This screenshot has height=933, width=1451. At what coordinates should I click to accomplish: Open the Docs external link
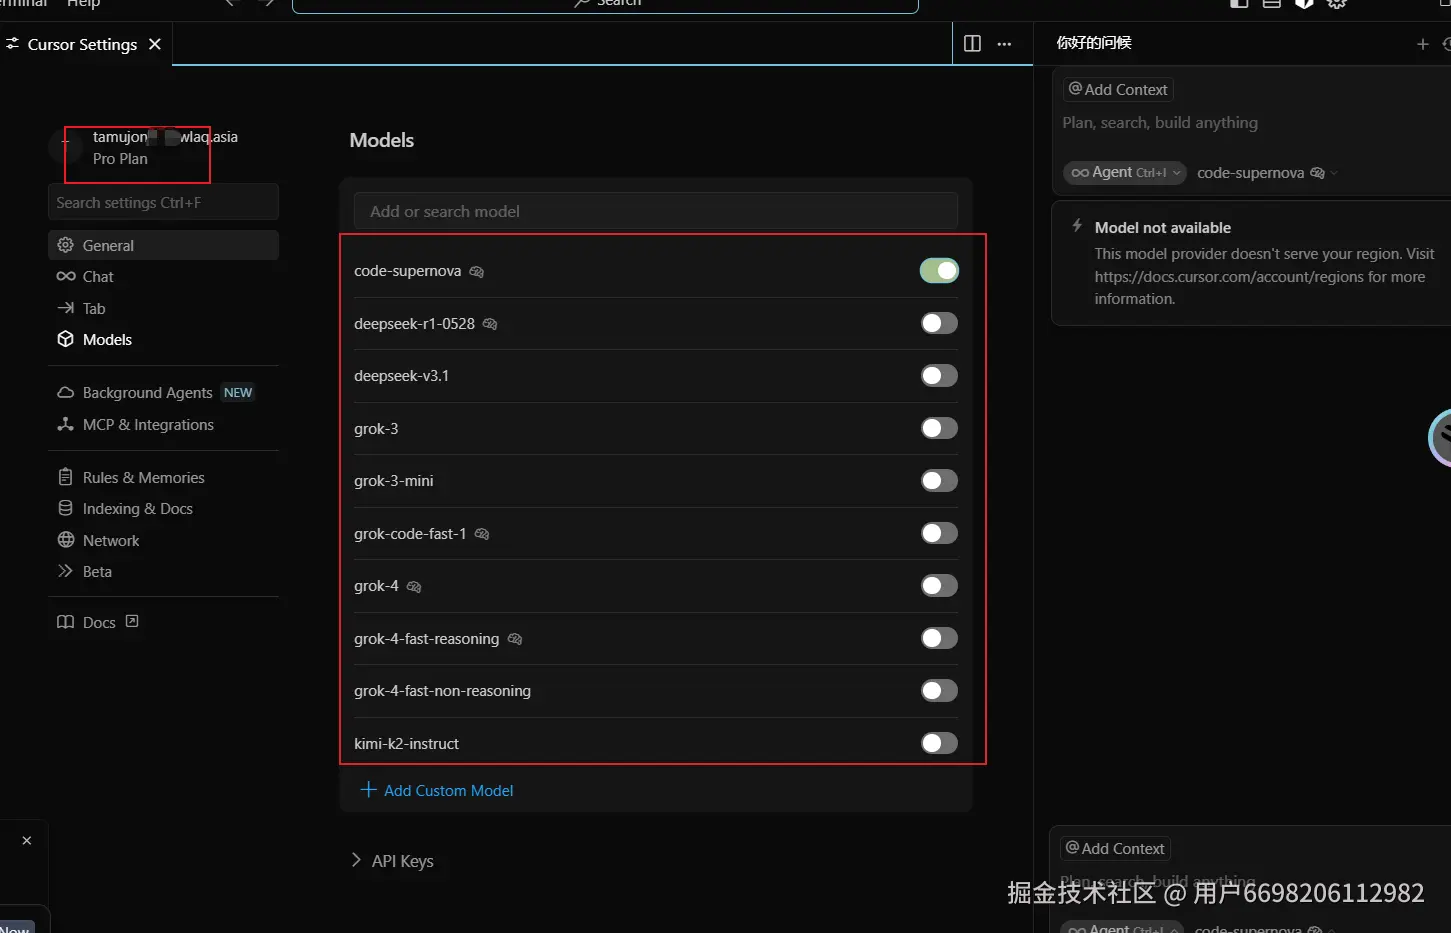98,622
